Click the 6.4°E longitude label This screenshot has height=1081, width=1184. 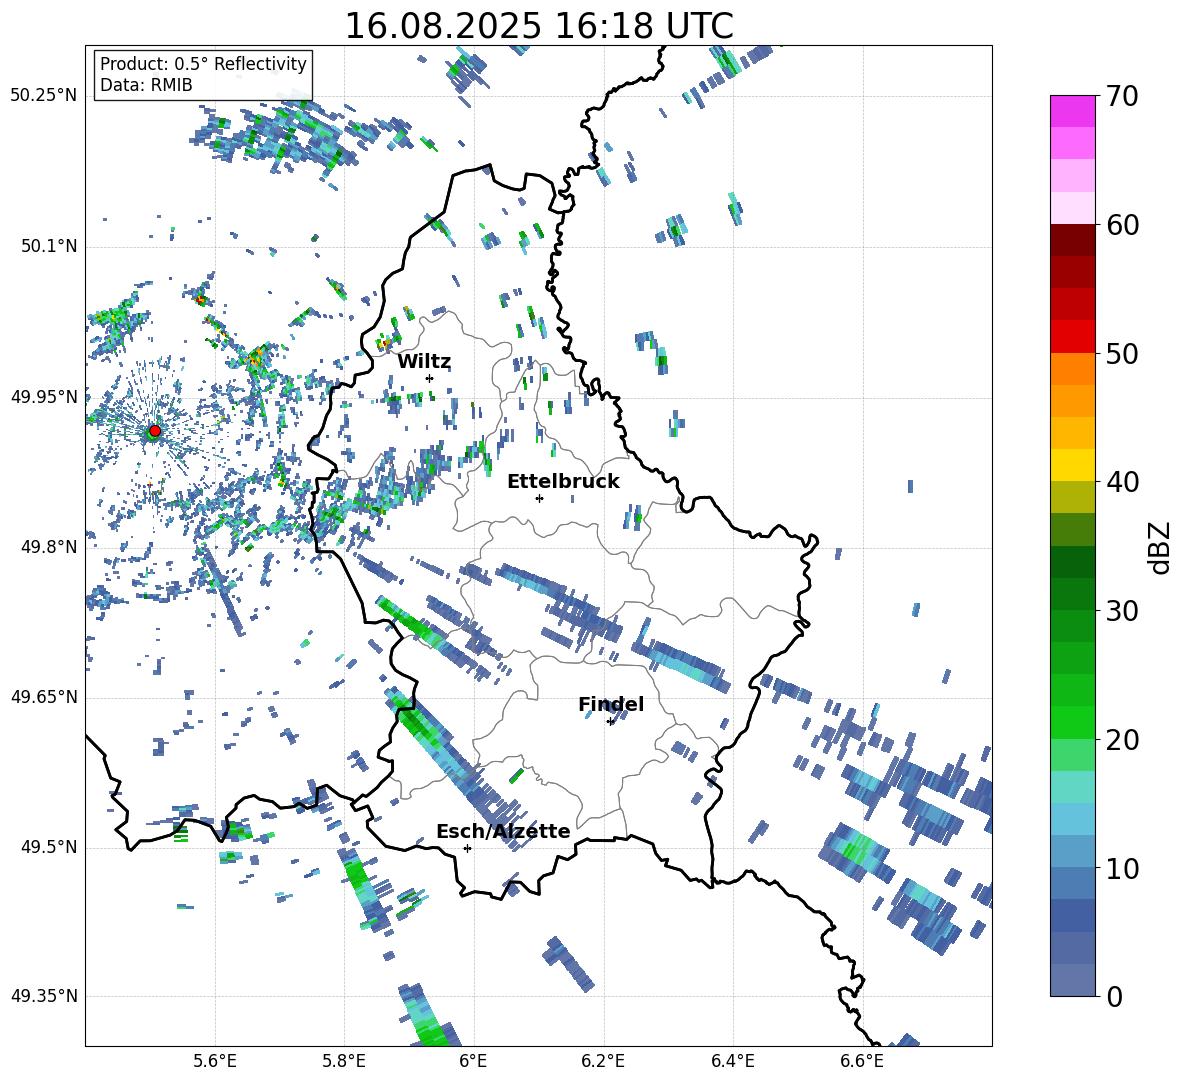(x=732, y=1061)
